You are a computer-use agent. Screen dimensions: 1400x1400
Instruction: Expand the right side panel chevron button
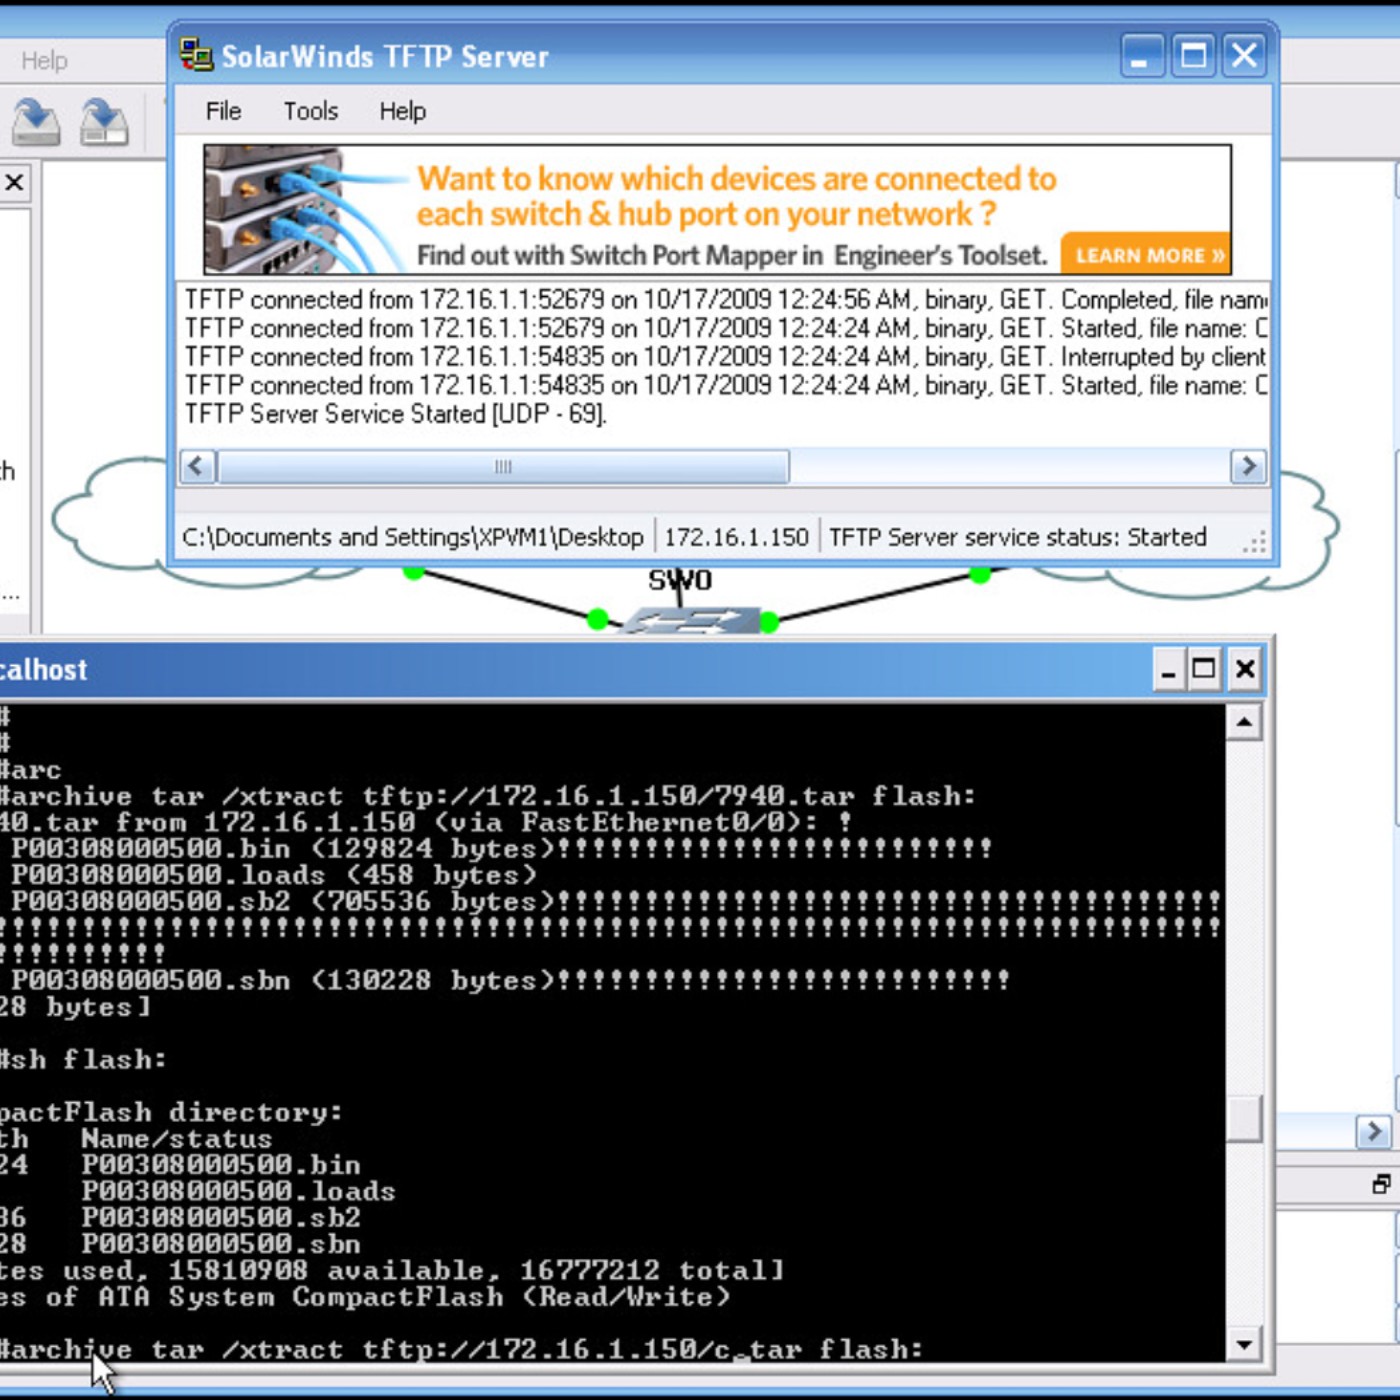[x=1374, y=1131]
